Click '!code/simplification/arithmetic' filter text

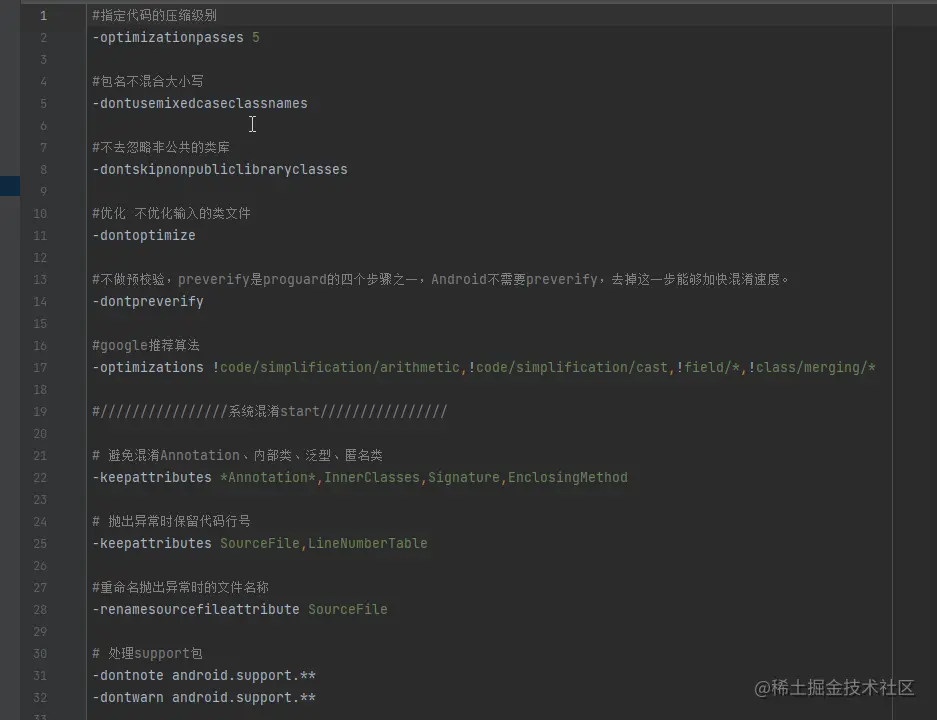336,367
